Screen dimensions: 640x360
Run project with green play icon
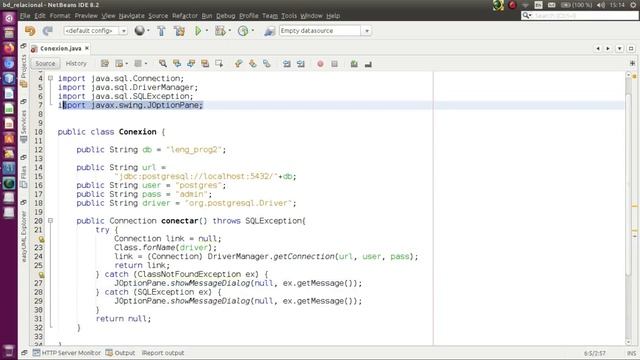(x=198, y=31)
